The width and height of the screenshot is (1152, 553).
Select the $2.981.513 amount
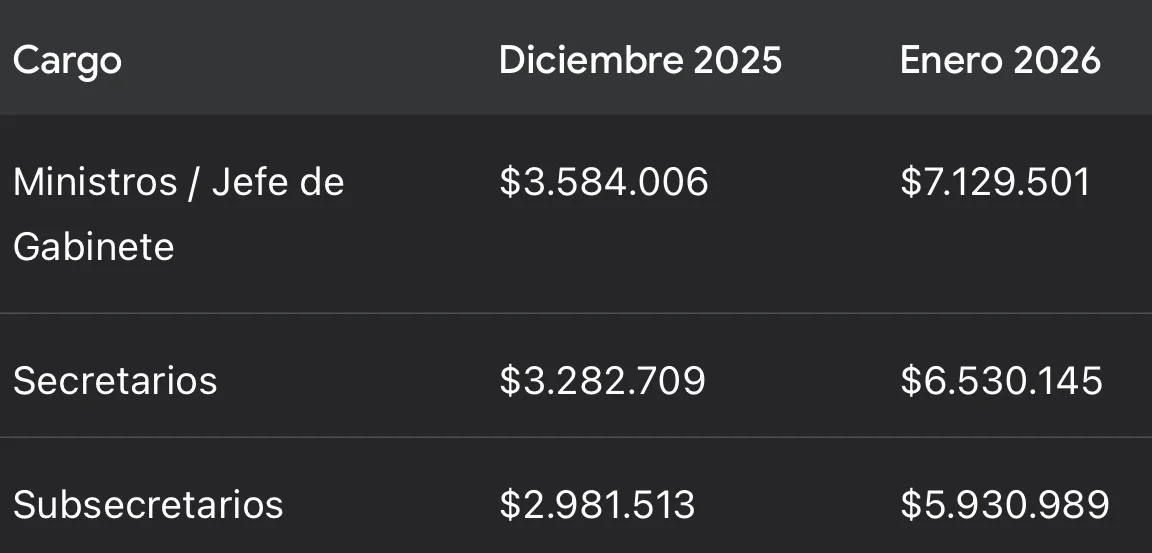(x=597, y=505)
